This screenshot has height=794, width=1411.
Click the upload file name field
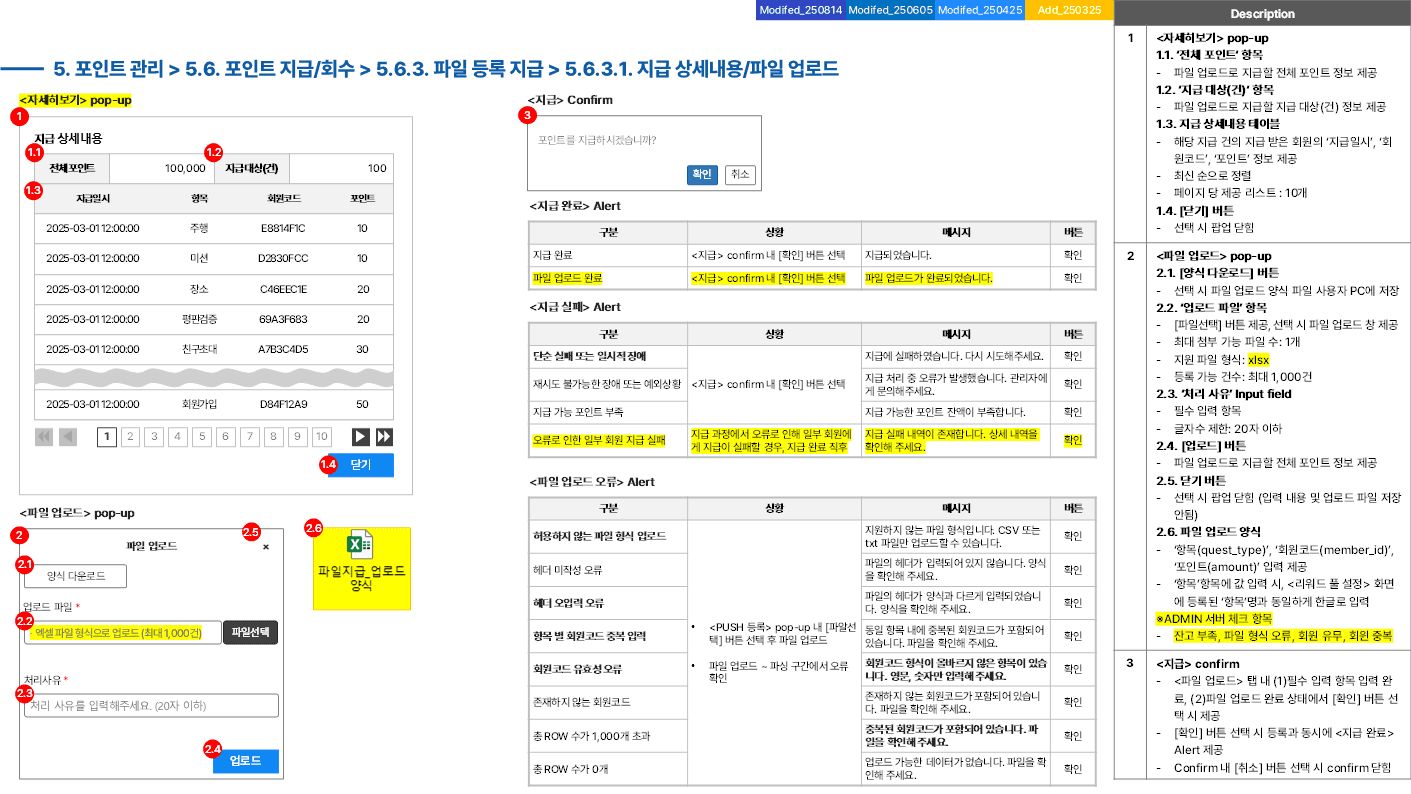tap(123, 632)
